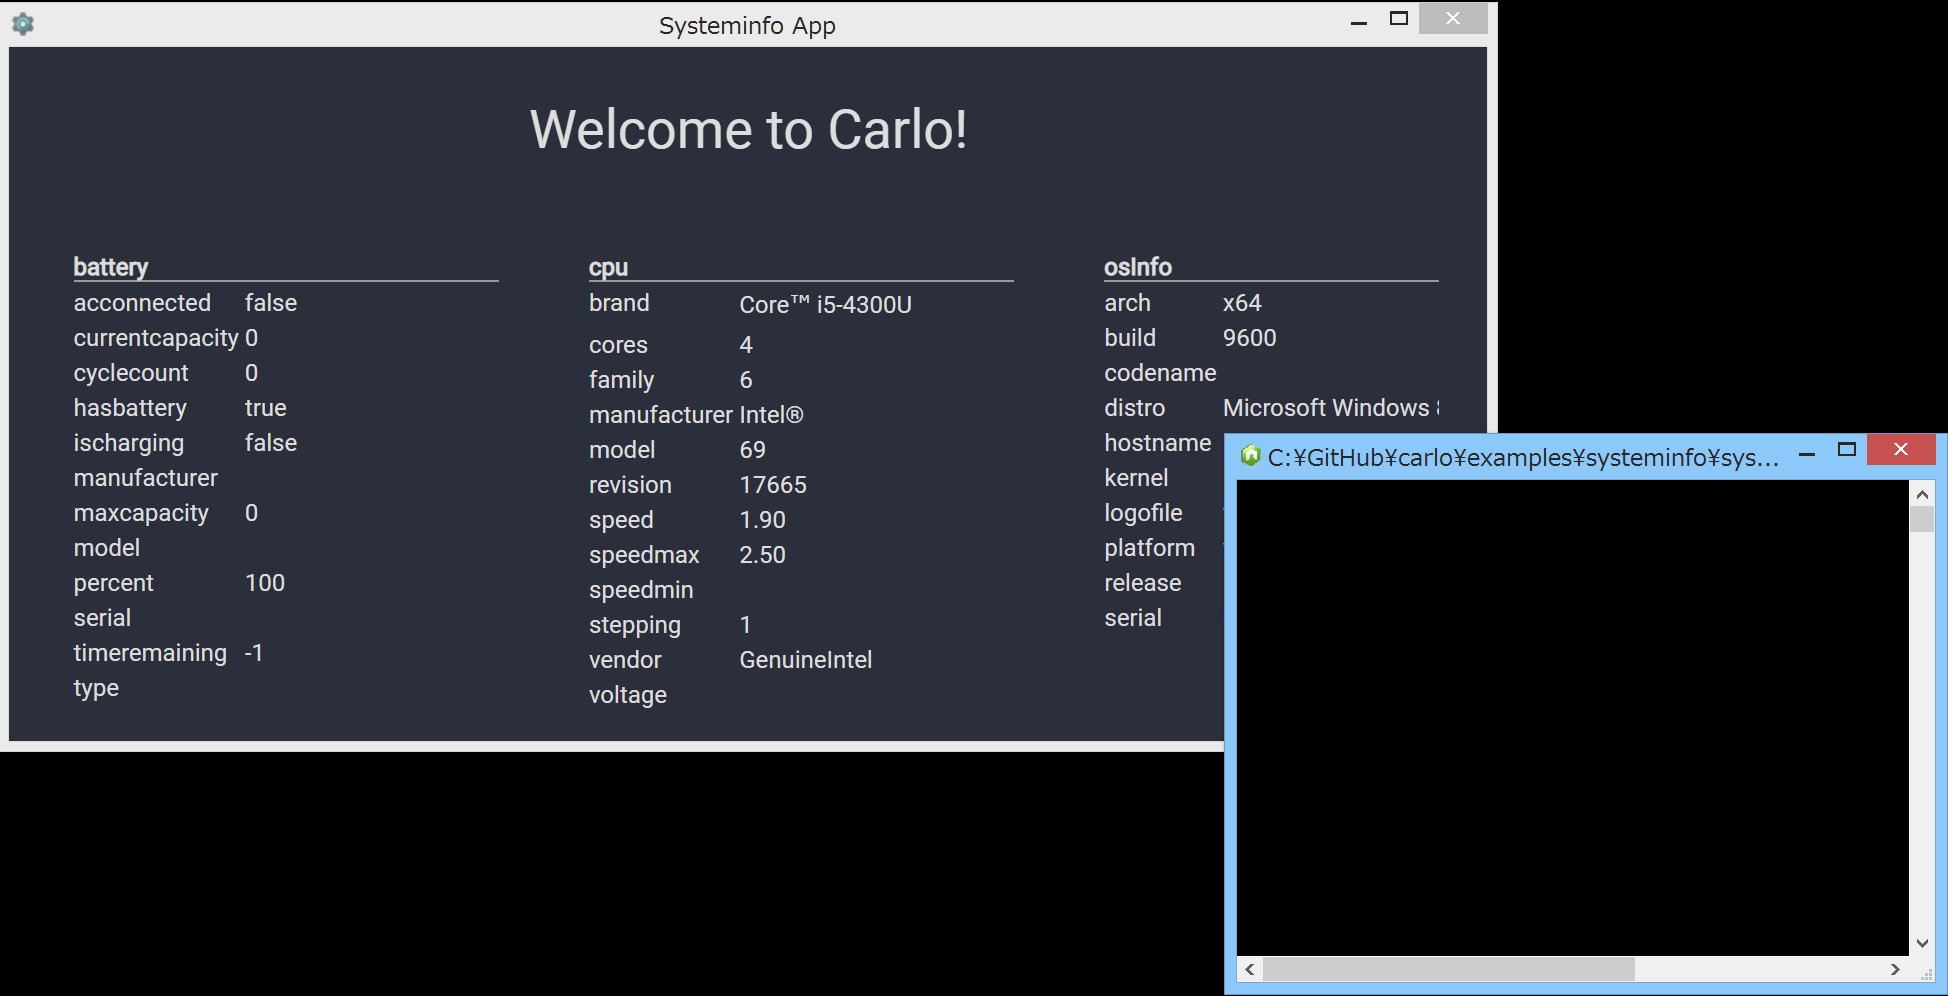Click the 'cyclecount' label
The width and height of the screenshot is (1948, 996).
pos(131,373)
